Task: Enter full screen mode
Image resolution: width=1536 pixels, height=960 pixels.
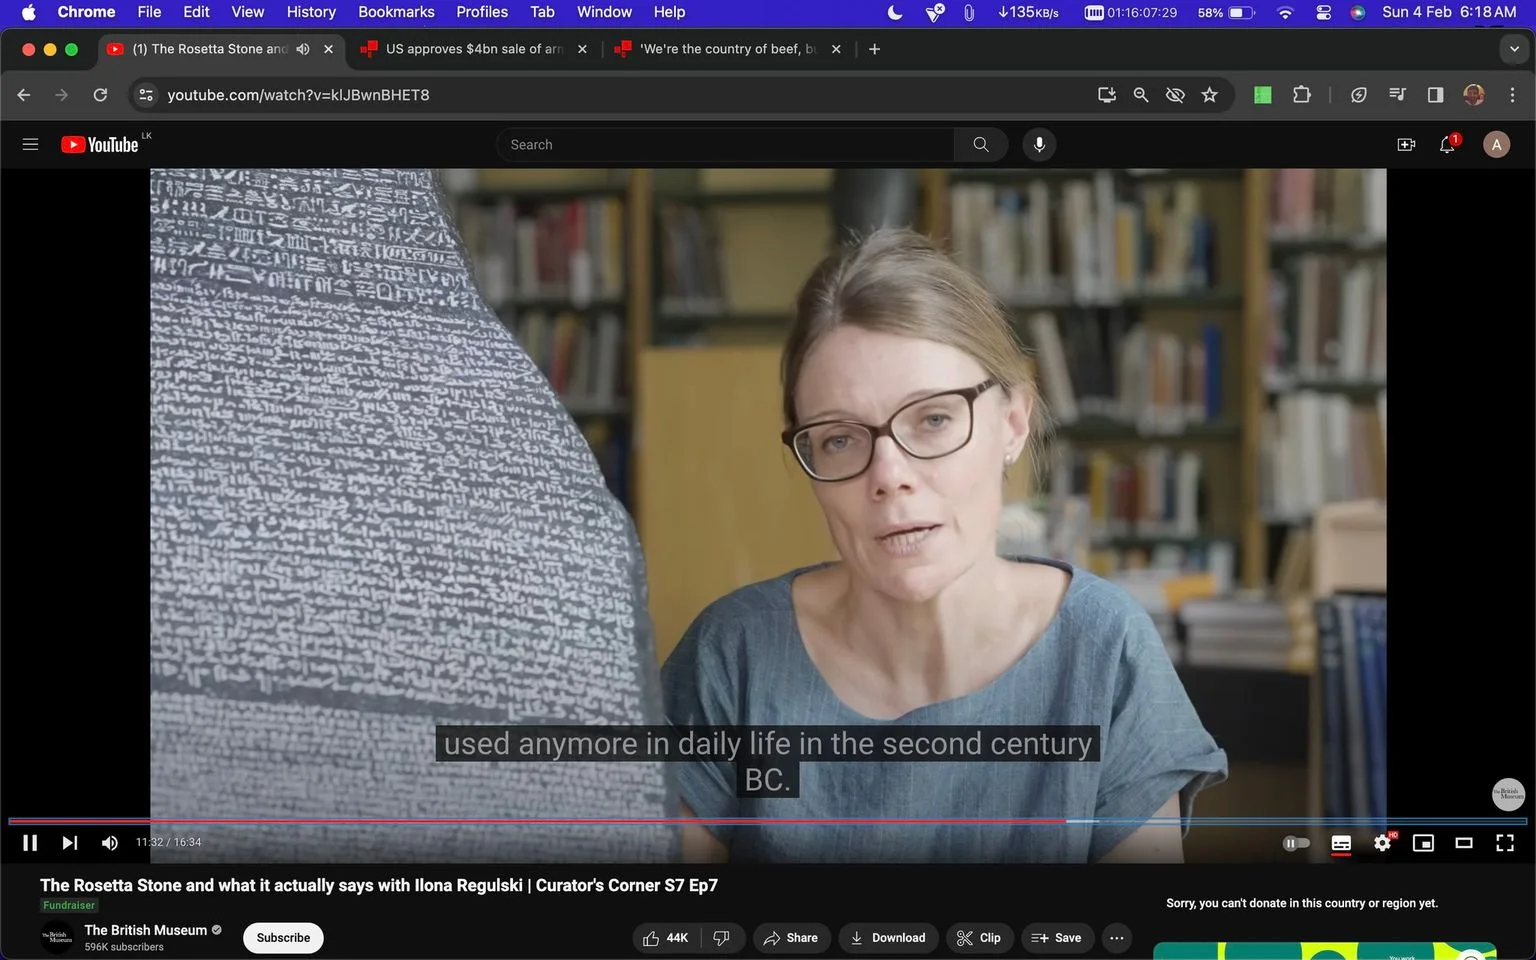Action: pos(1505,843)
